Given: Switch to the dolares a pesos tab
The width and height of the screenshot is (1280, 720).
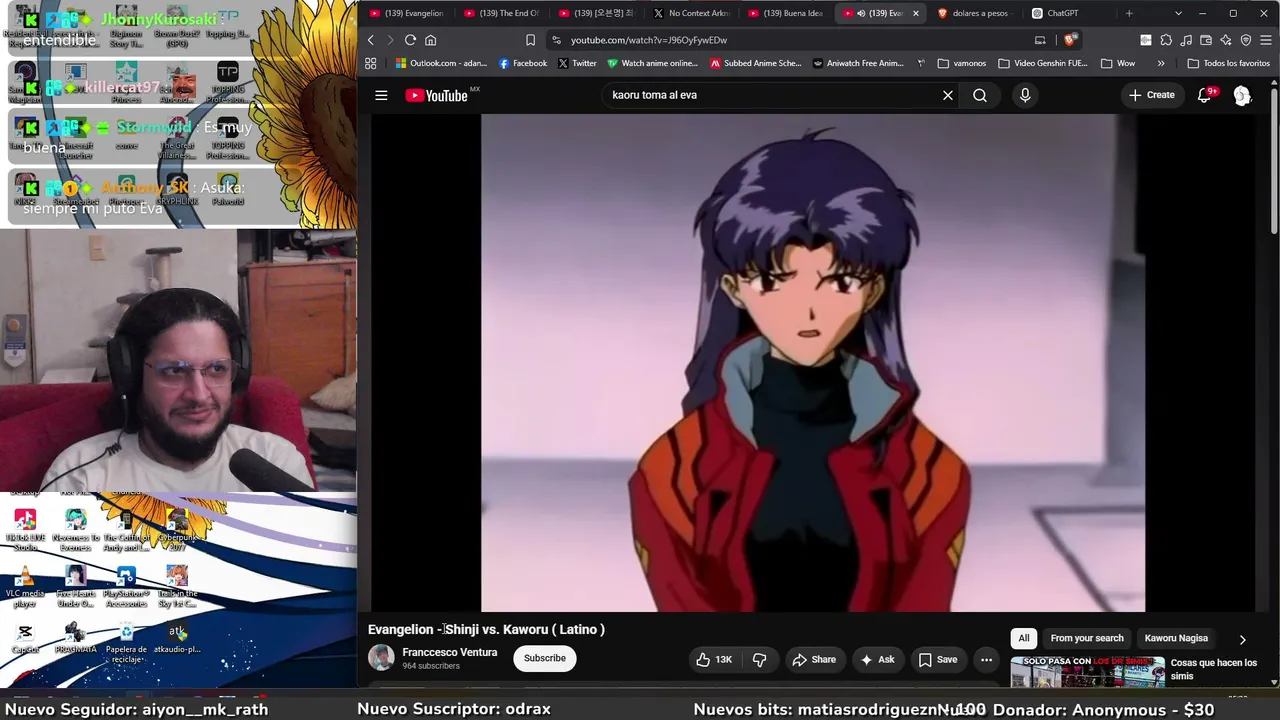Looking at the screenshot, I should pos(976,13).
